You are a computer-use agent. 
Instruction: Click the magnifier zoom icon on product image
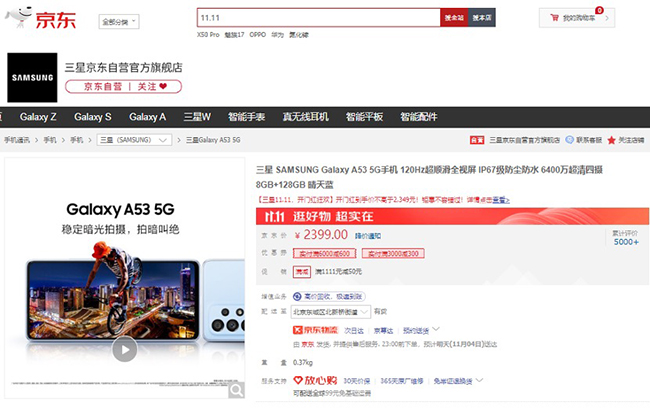(x=236, y=390)
